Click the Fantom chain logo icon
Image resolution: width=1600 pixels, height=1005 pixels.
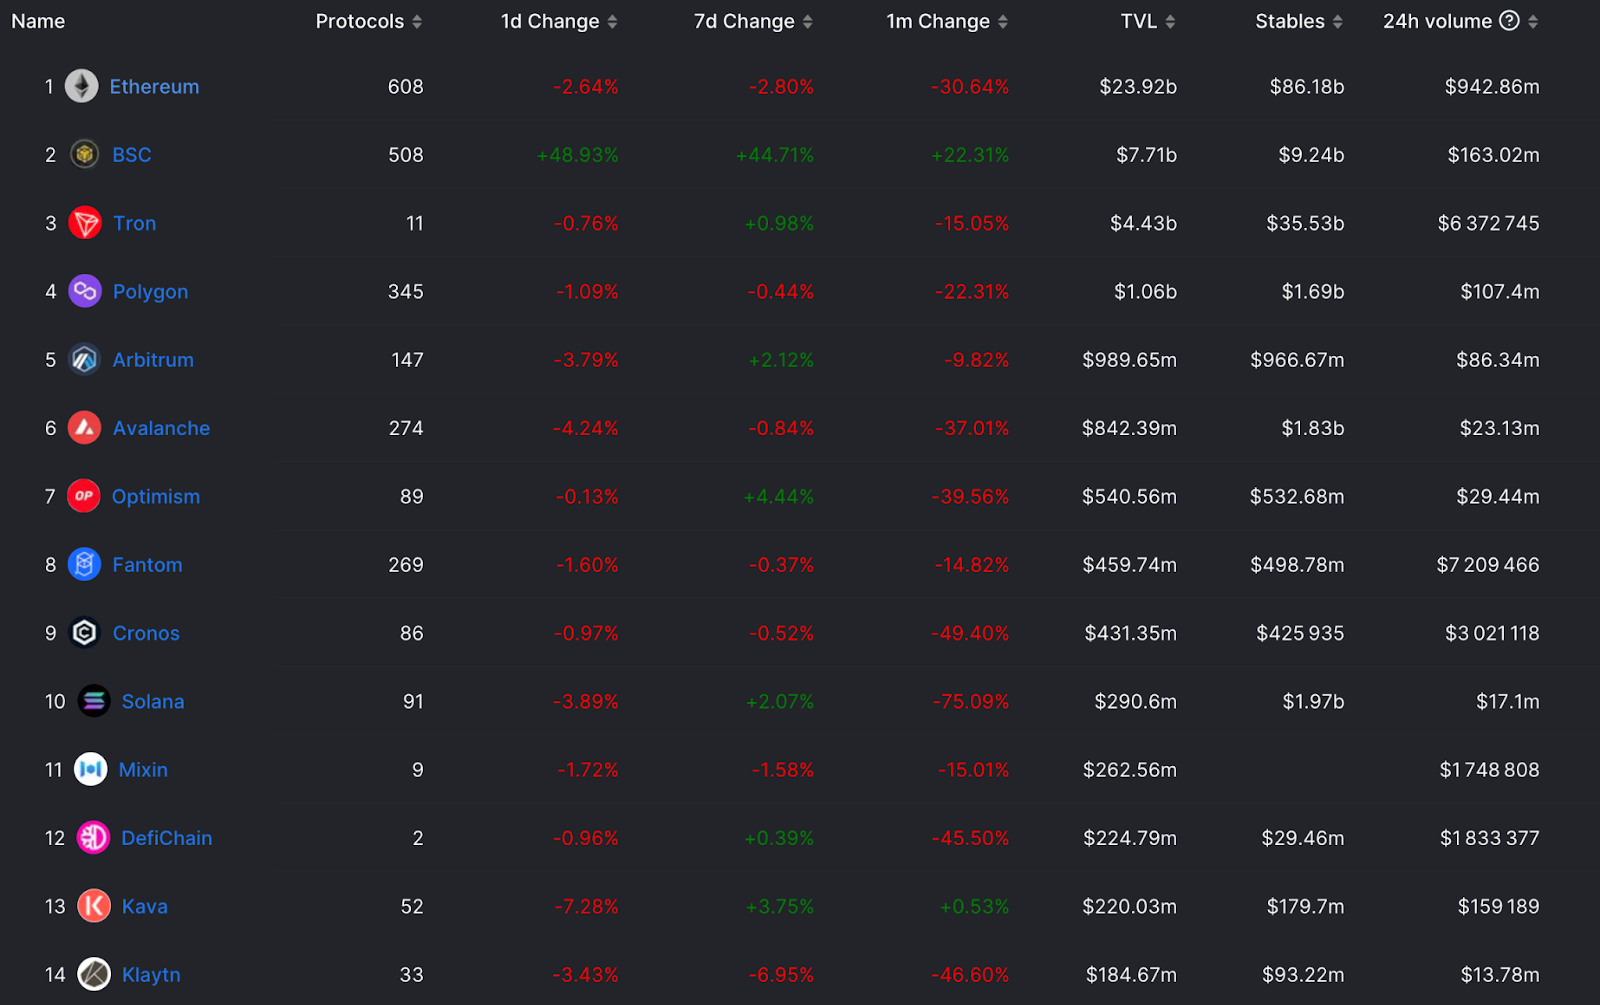pos(85,565)
